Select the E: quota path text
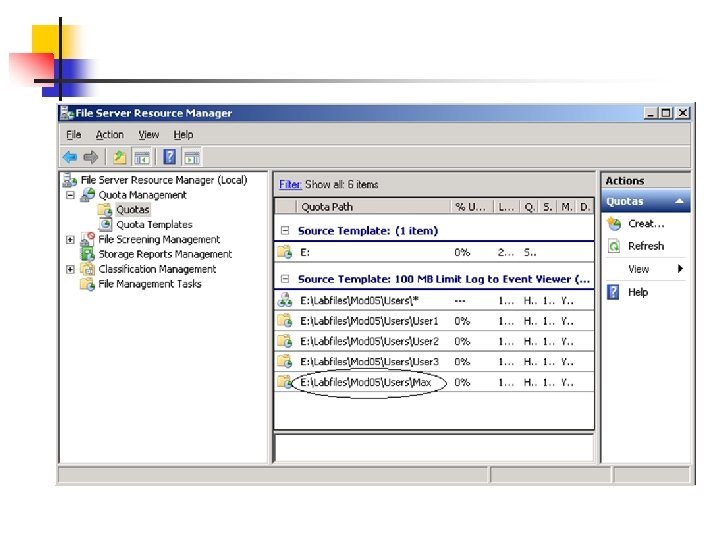720x540 pixels. coord(305,252)
